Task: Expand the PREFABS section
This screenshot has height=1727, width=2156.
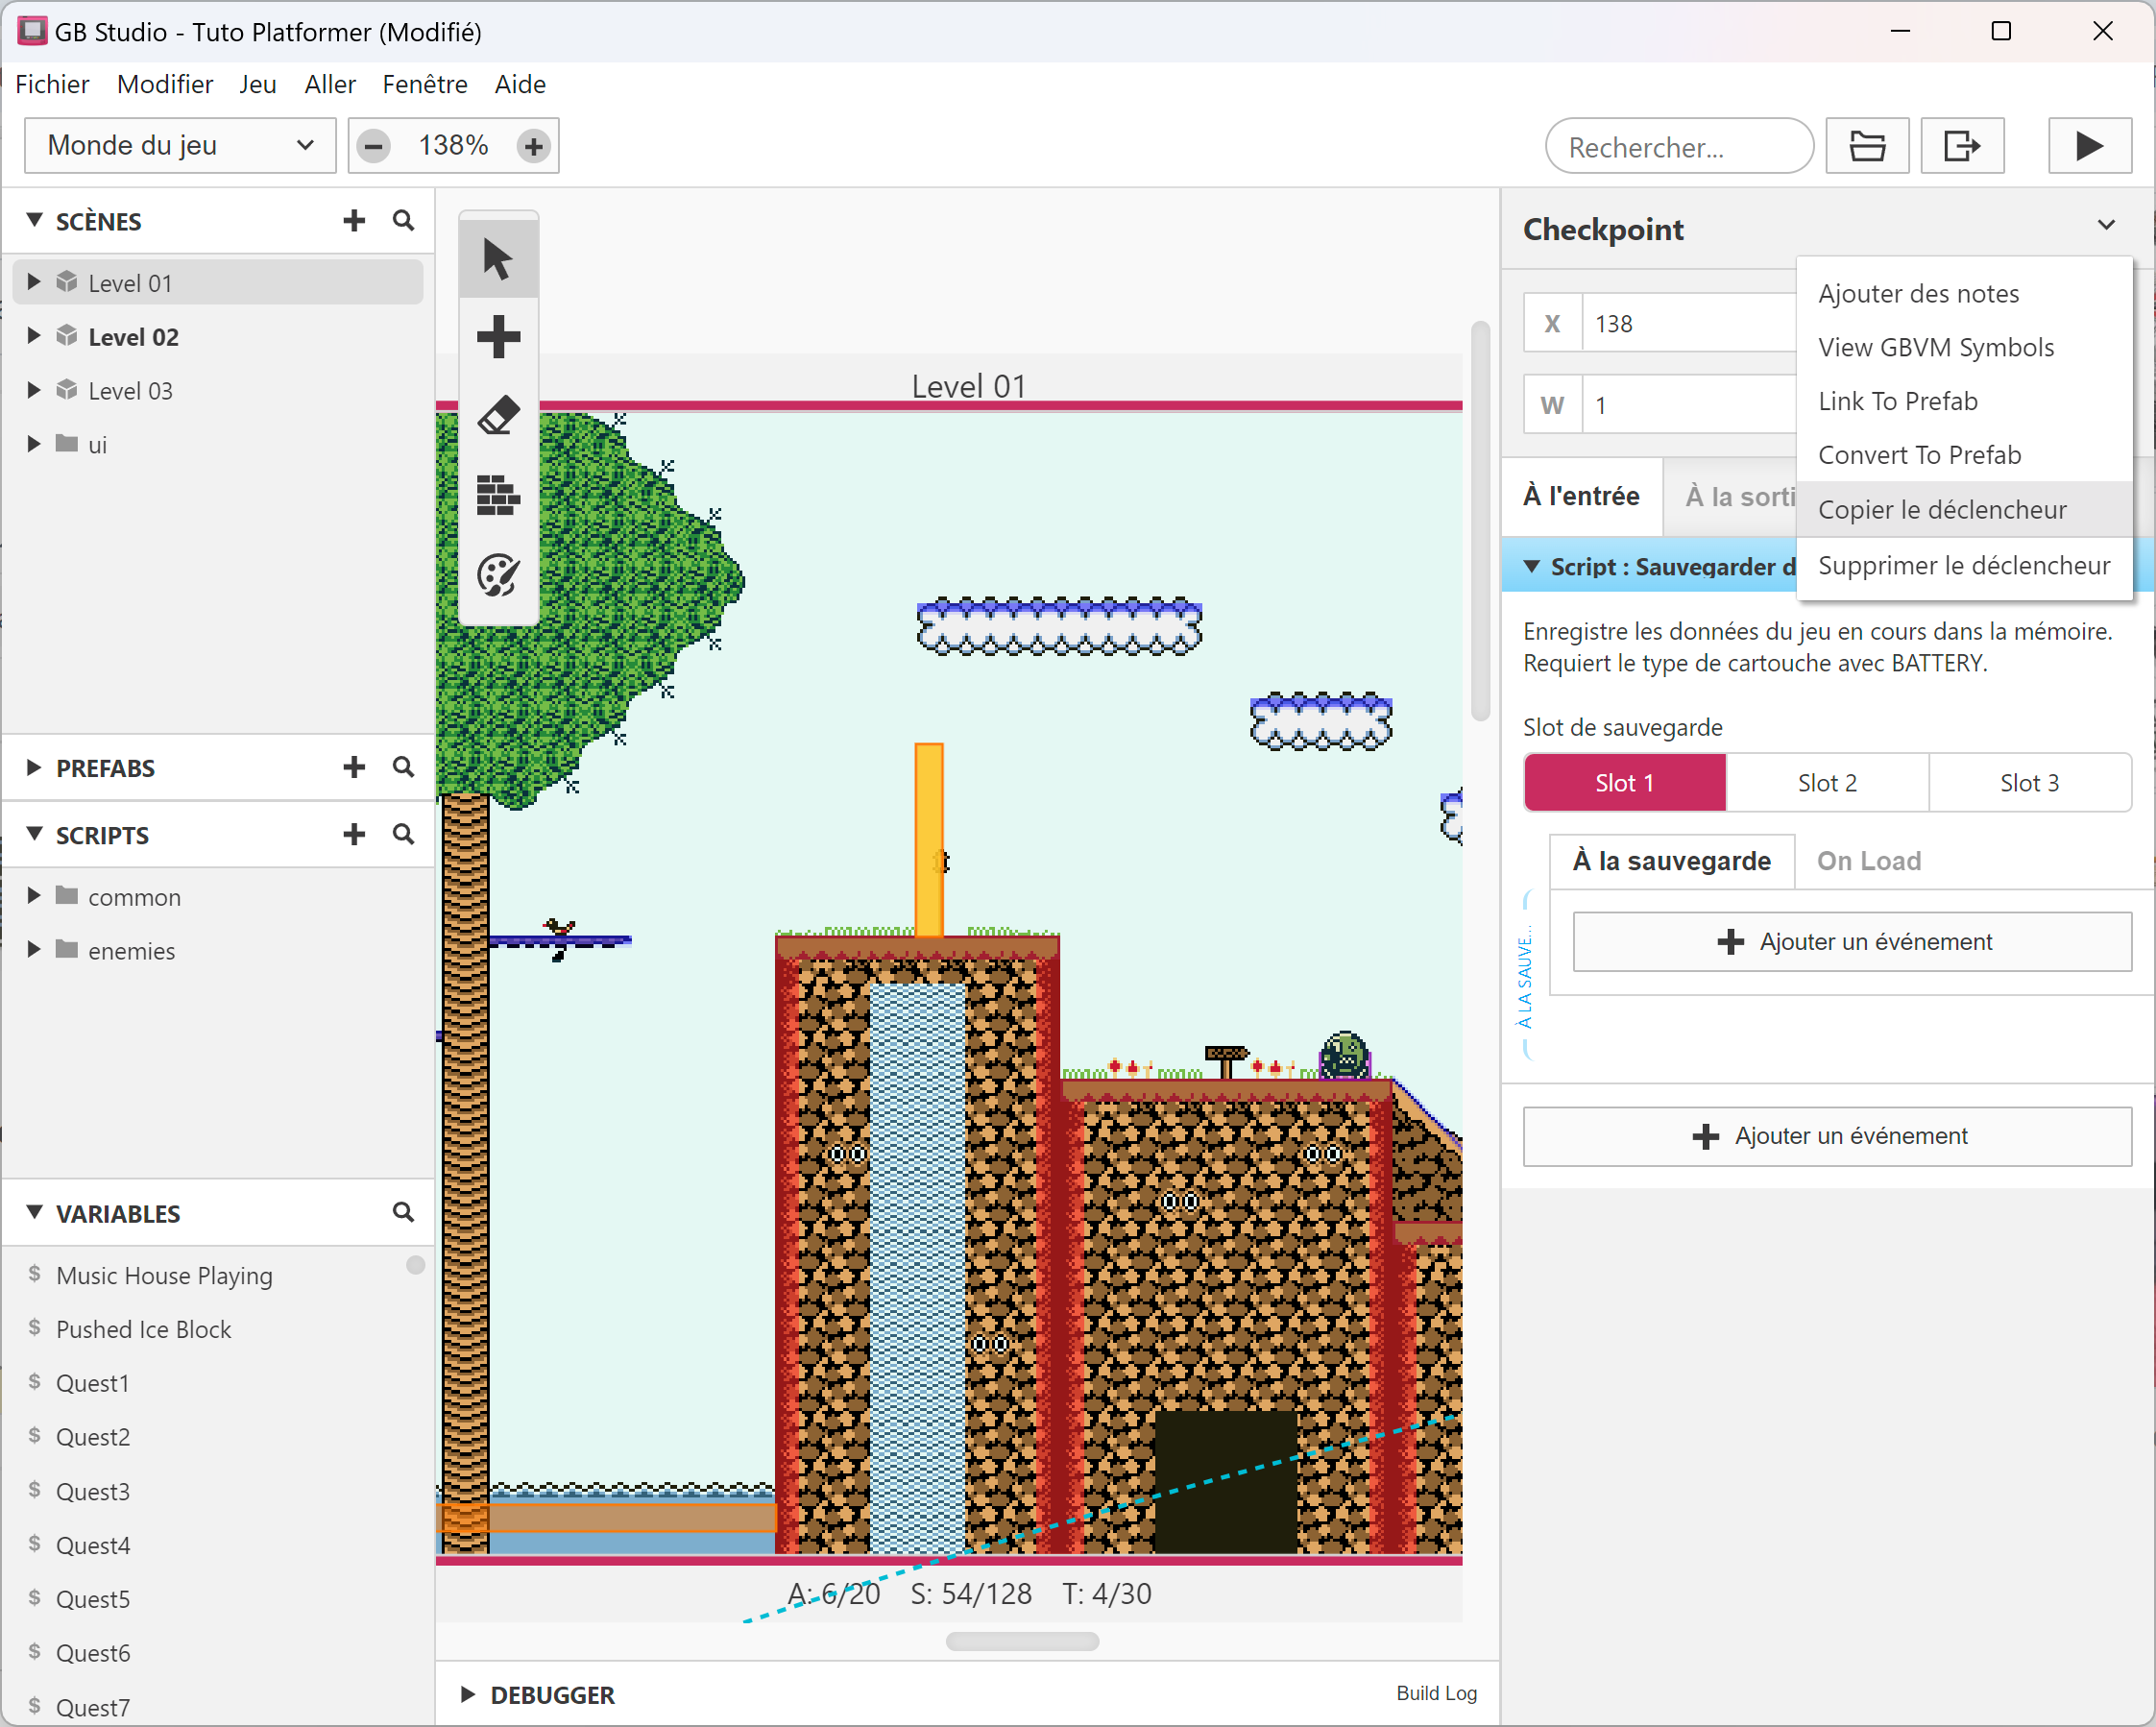Action: pyautogui.click(x=34, y=768)
